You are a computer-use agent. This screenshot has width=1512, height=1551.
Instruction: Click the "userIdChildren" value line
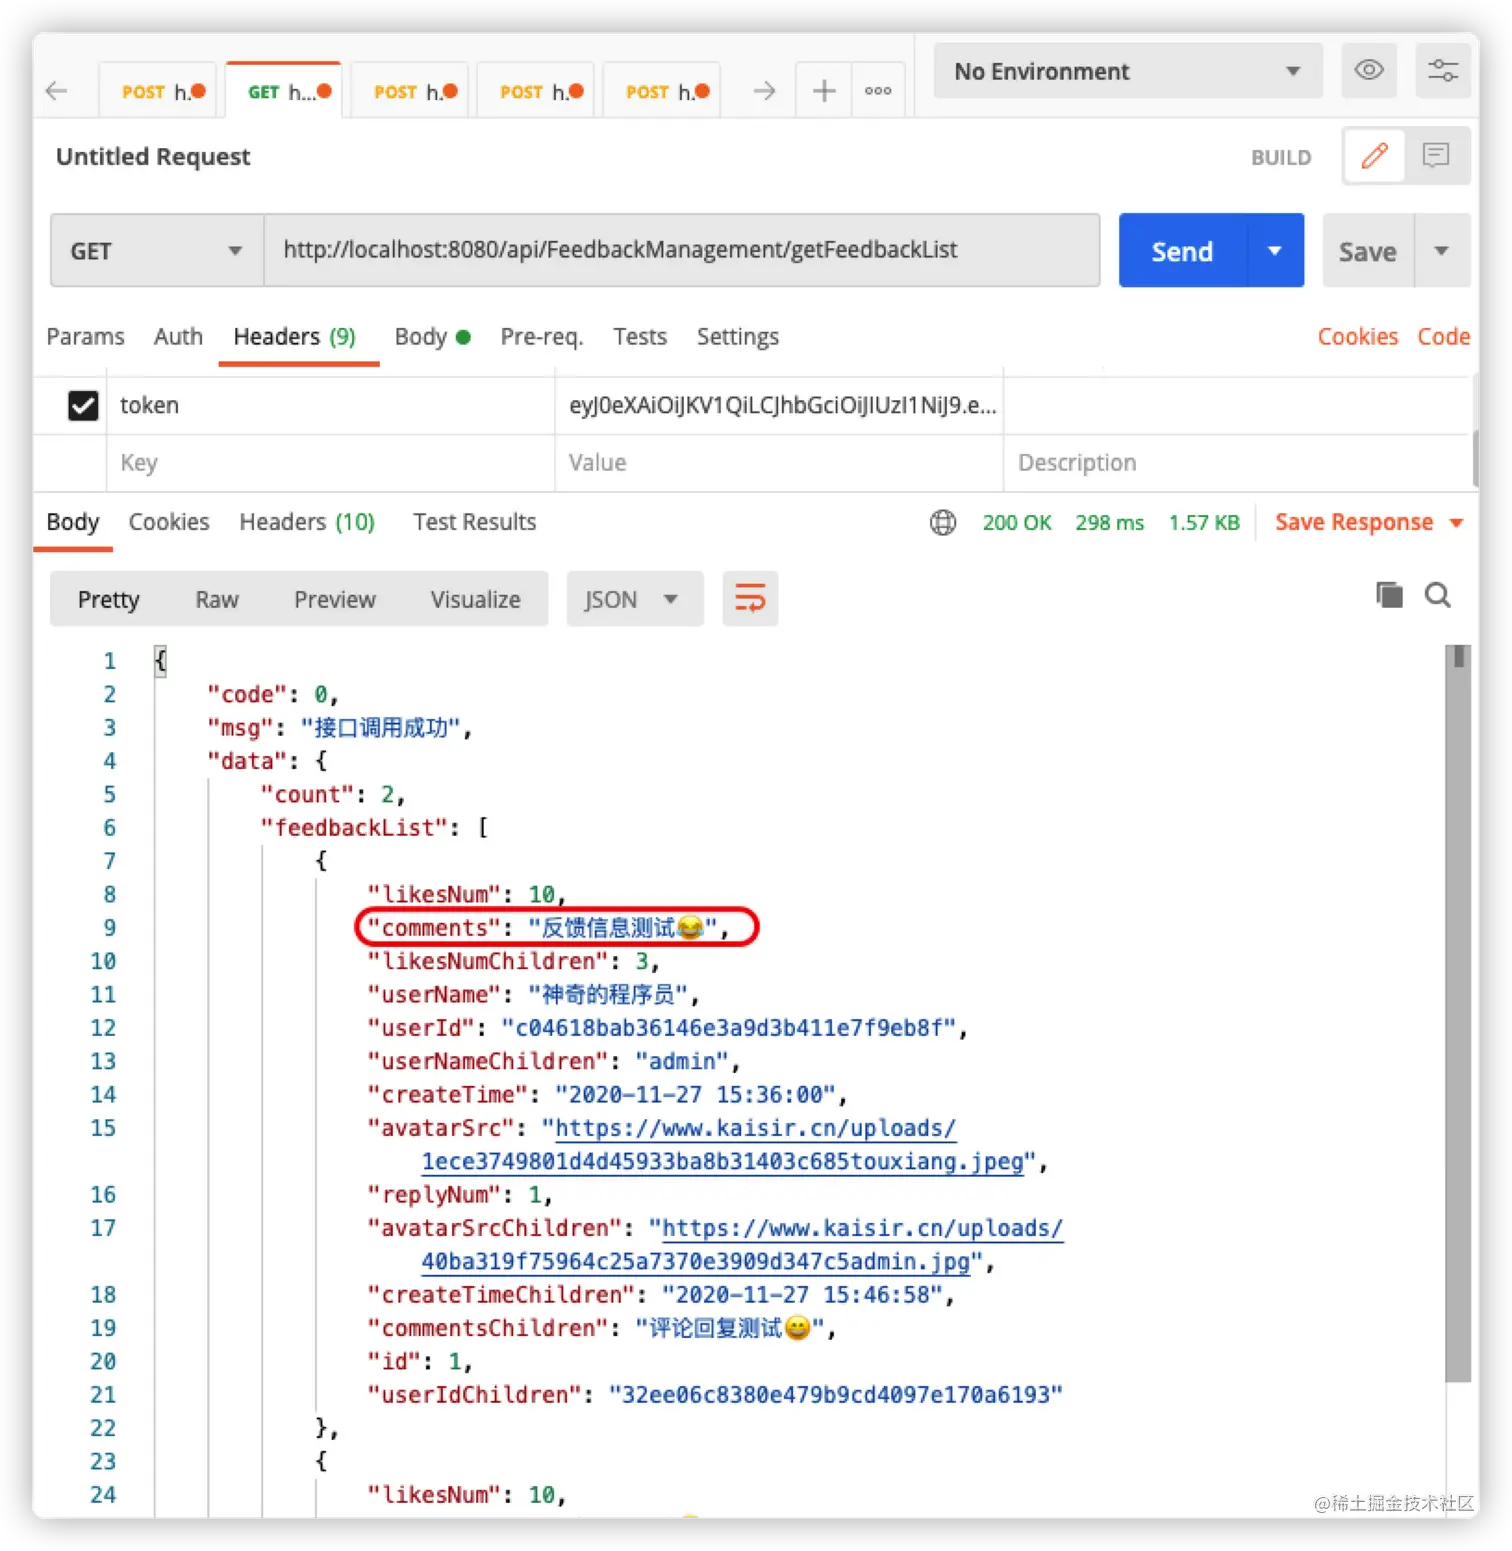pyautogui.click(x=714, y=1394)
